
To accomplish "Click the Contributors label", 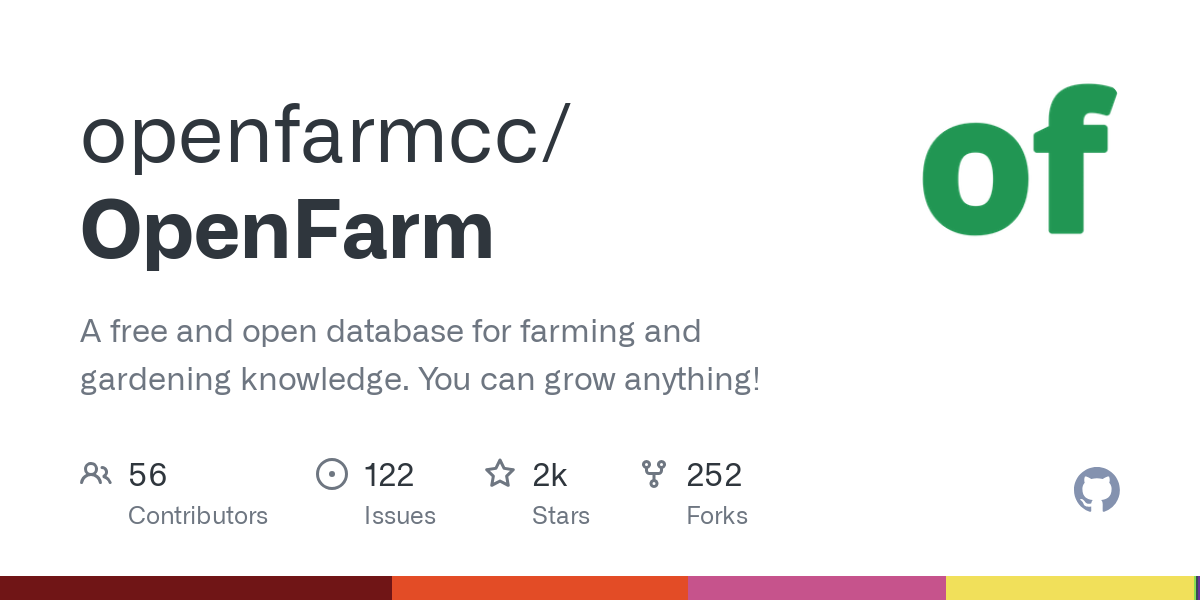I will pyautogui.click(x=198, y=516).
